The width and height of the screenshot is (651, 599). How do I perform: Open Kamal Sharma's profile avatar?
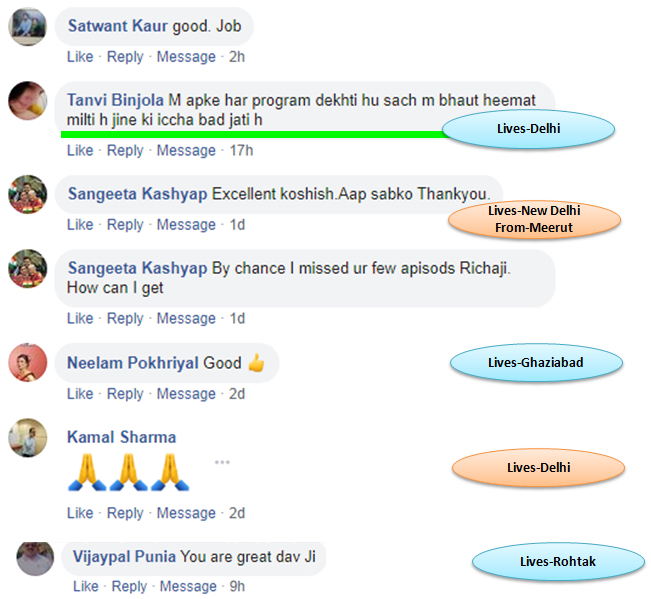tap(27, 438)
